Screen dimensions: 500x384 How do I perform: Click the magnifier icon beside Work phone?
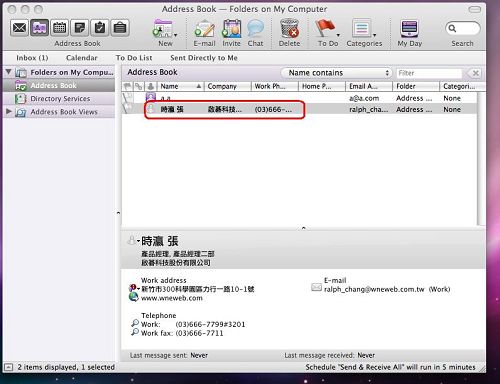[135, 323]
